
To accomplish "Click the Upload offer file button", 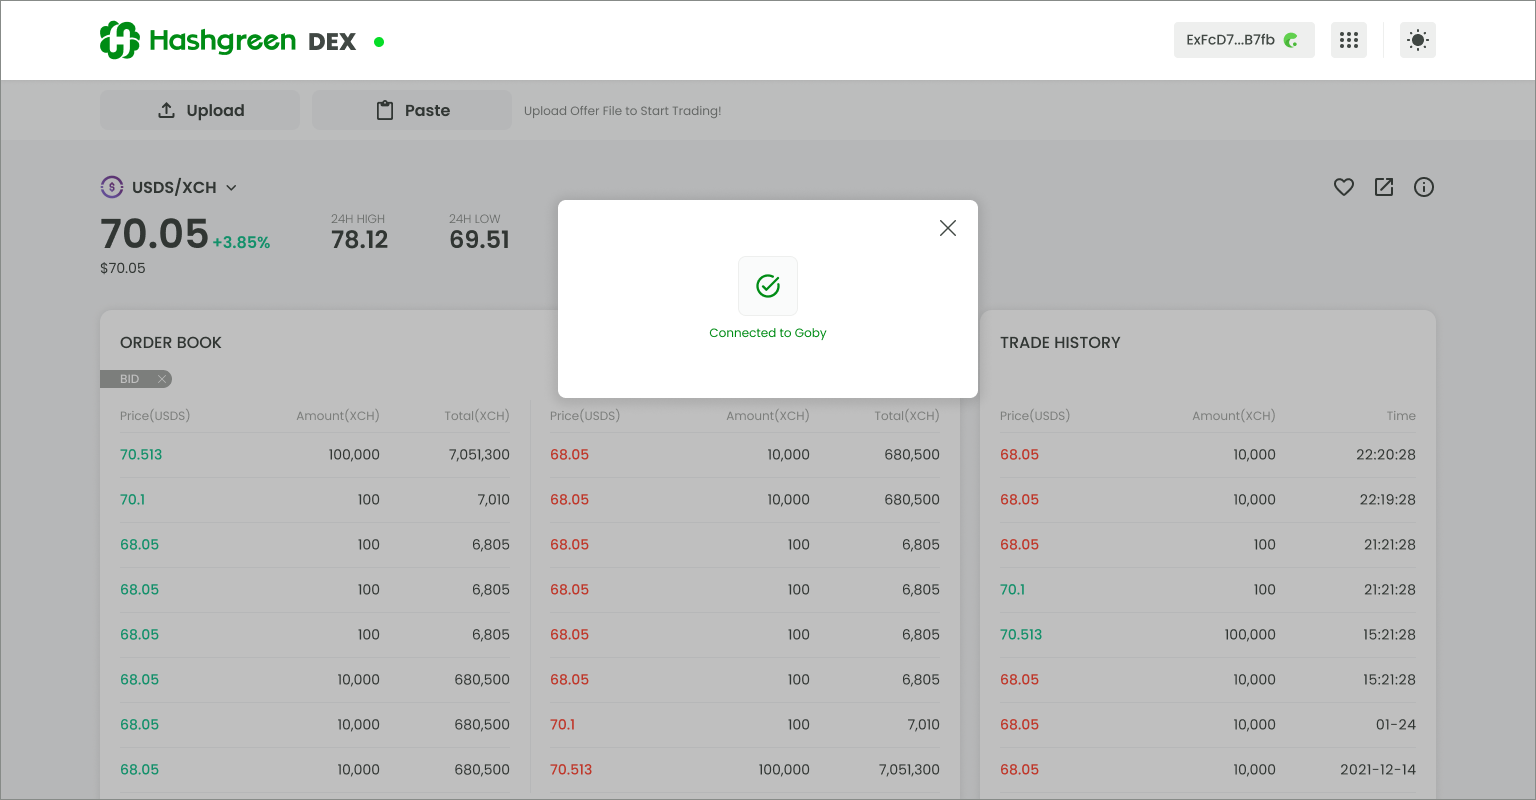I will coord(200,110).
